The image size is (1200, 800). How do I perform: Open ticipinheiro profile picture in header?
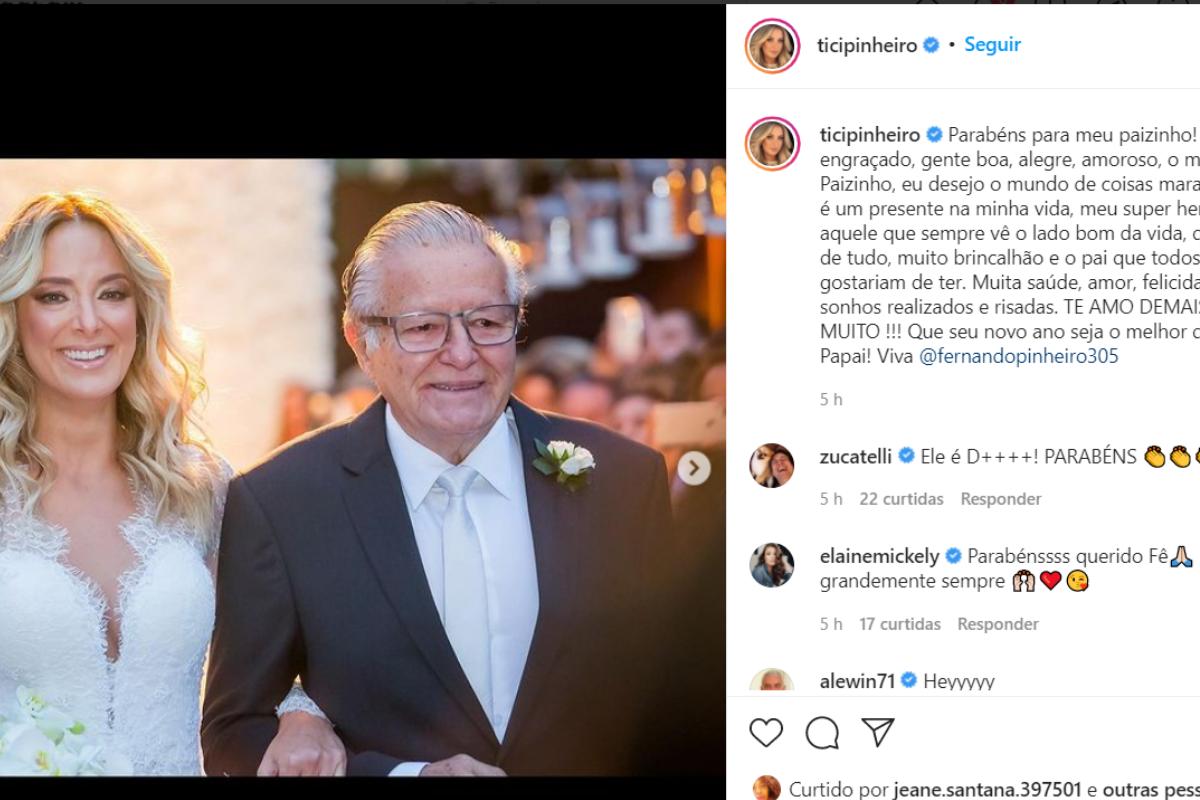click(772, 46)
